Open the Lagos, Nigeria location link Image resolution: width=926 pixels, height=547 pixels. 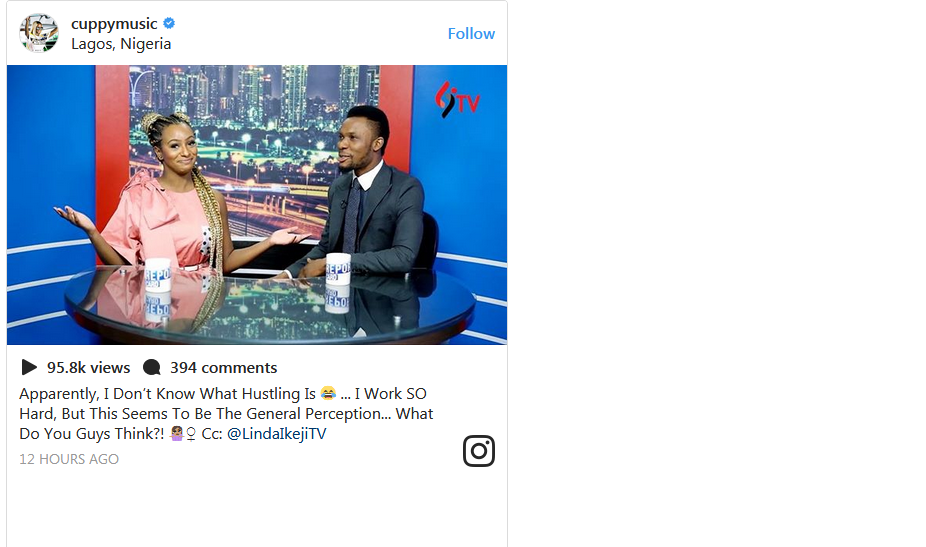121,44
